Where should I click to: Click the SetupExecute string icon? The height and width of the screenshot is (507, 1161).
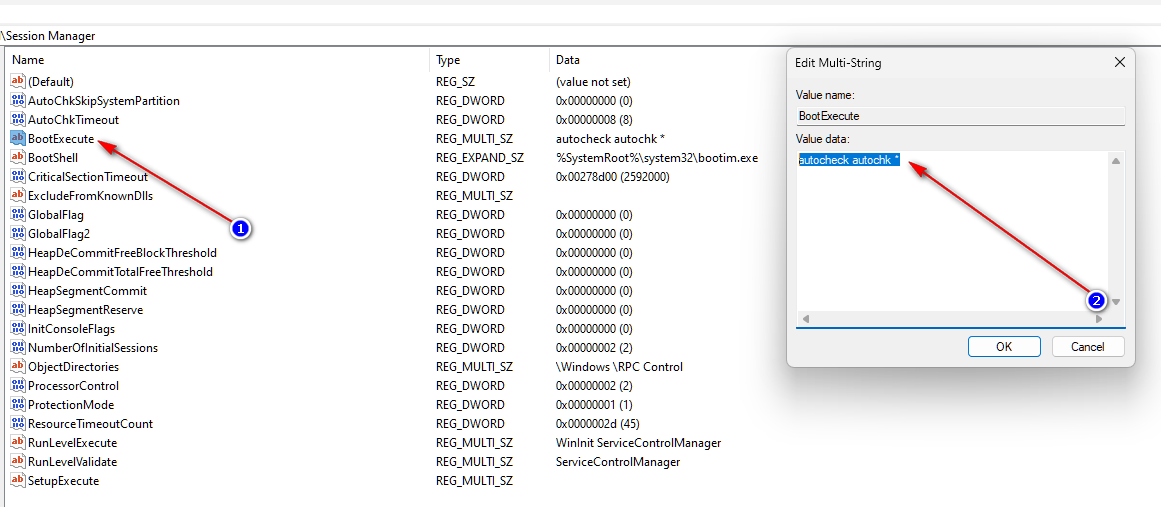(18, 480)
